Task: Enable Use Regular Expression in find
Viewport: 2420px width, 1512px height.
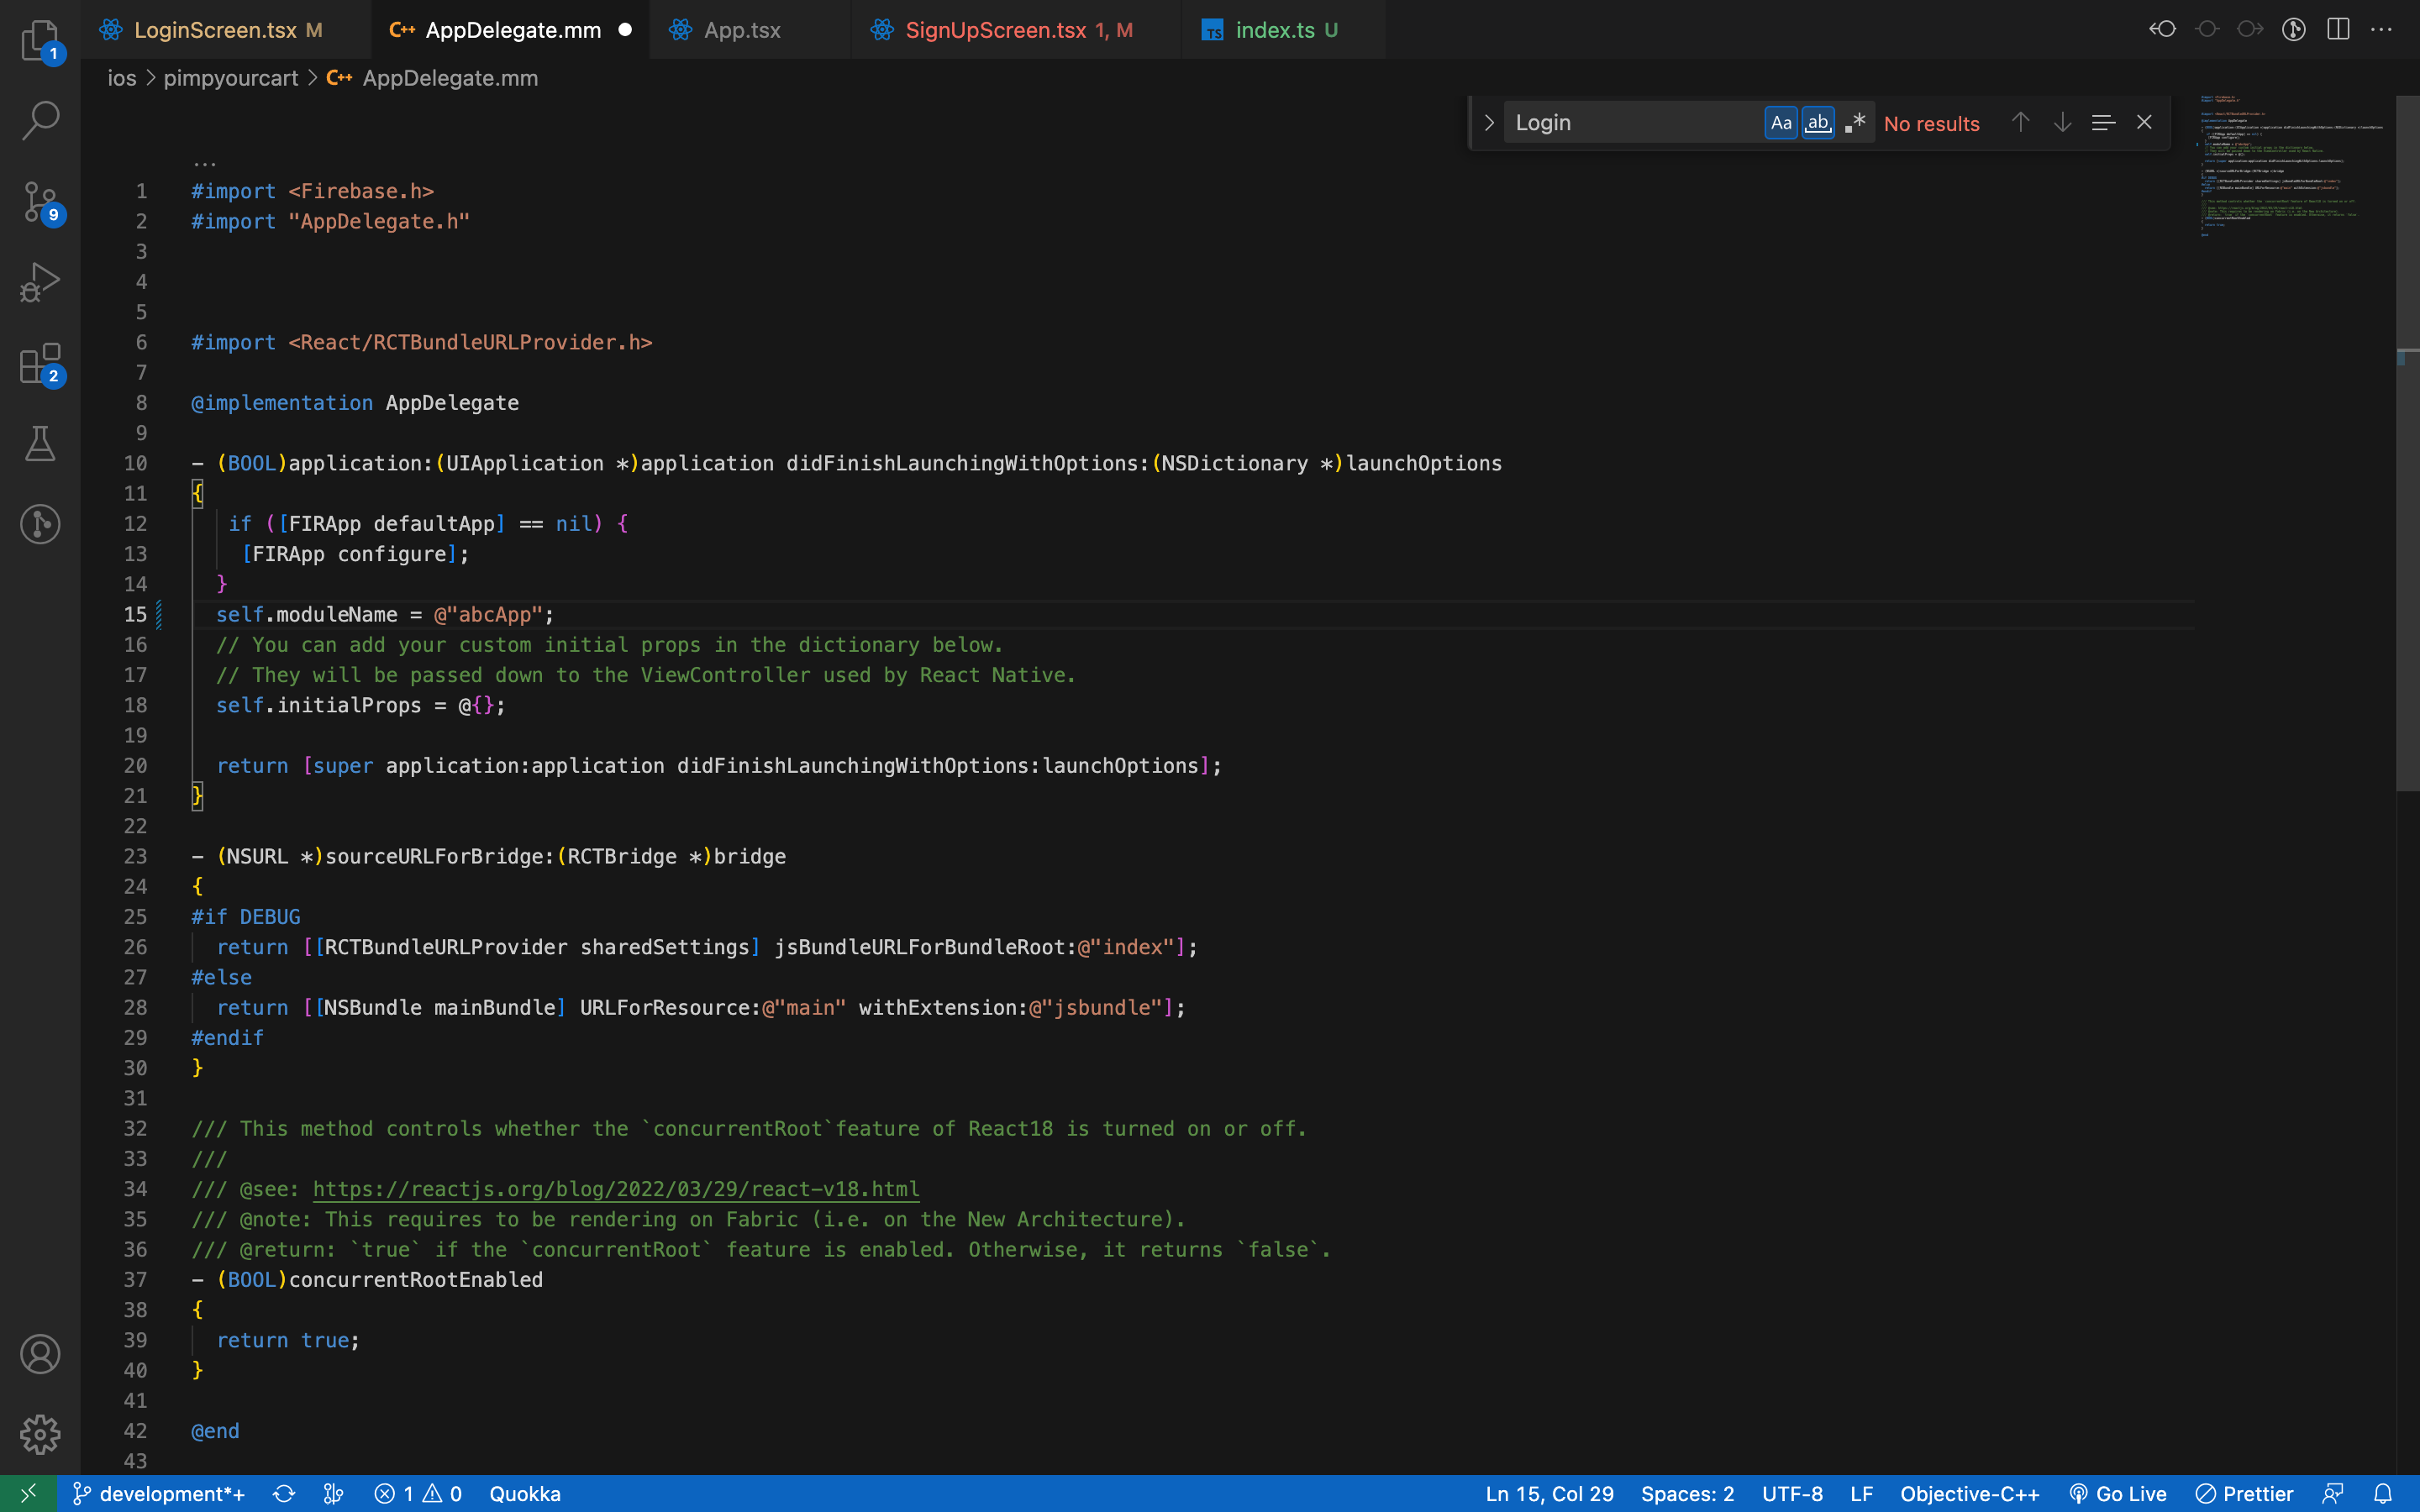Action: (1855, 122)
